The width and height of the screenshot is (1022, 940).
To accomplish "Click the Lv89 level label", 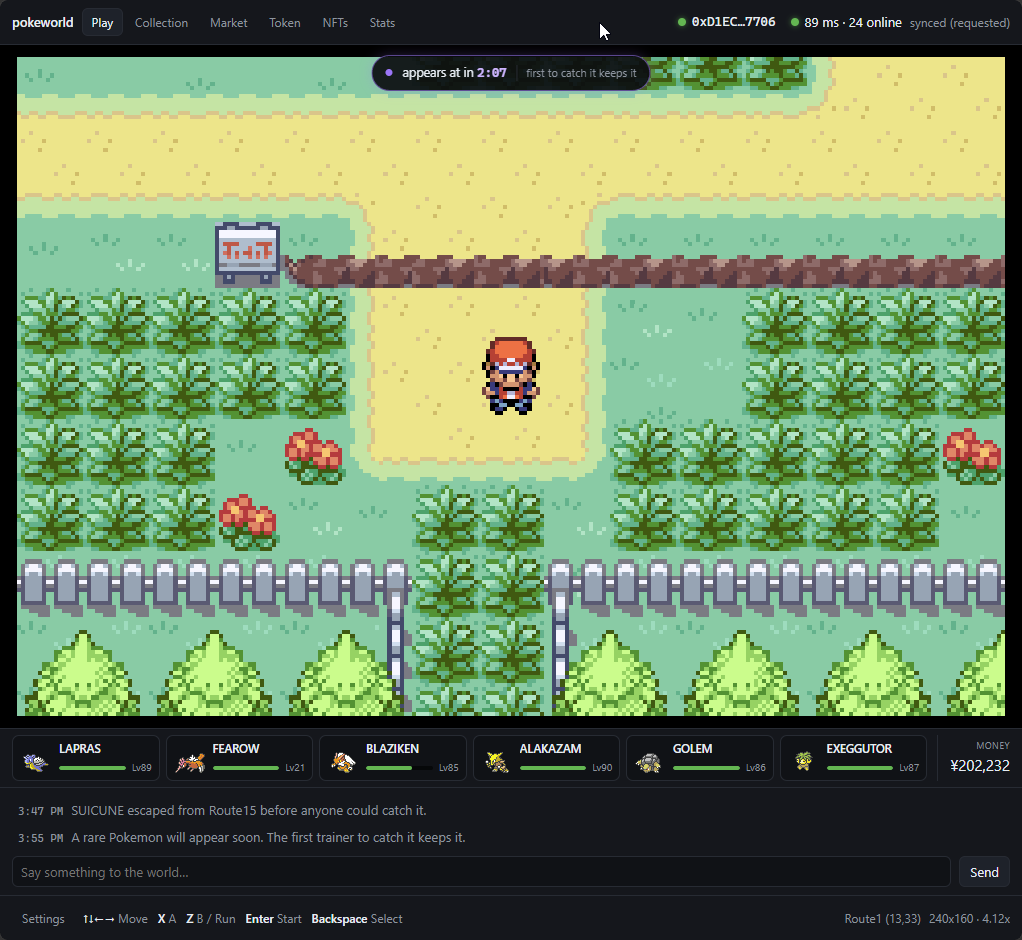I will 141,768.
